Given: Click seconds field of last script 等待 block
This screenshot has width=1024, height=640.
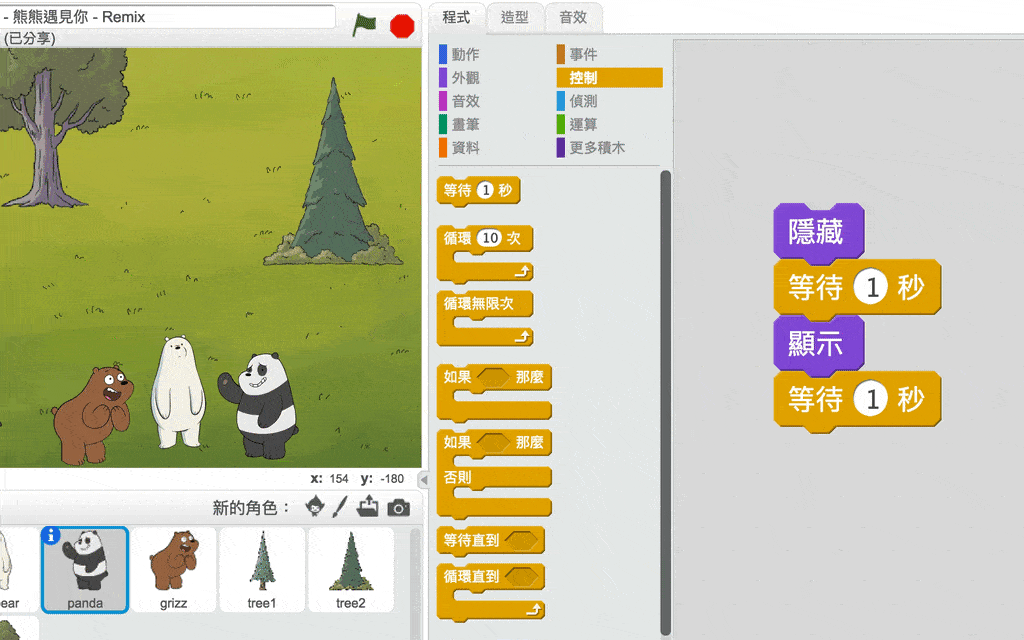Looking at the screenshot, I should click(872, 398).
